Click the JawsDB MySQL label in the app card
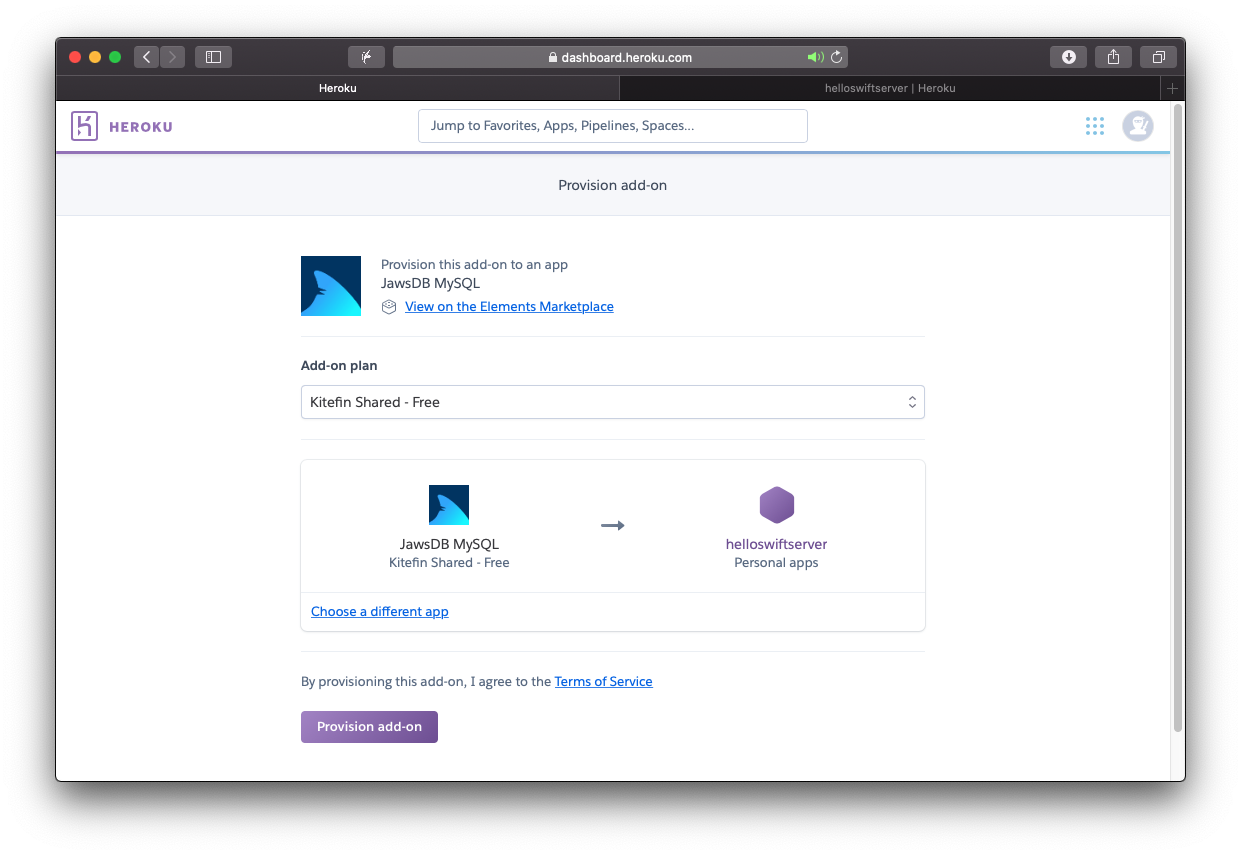 point(449,545)
